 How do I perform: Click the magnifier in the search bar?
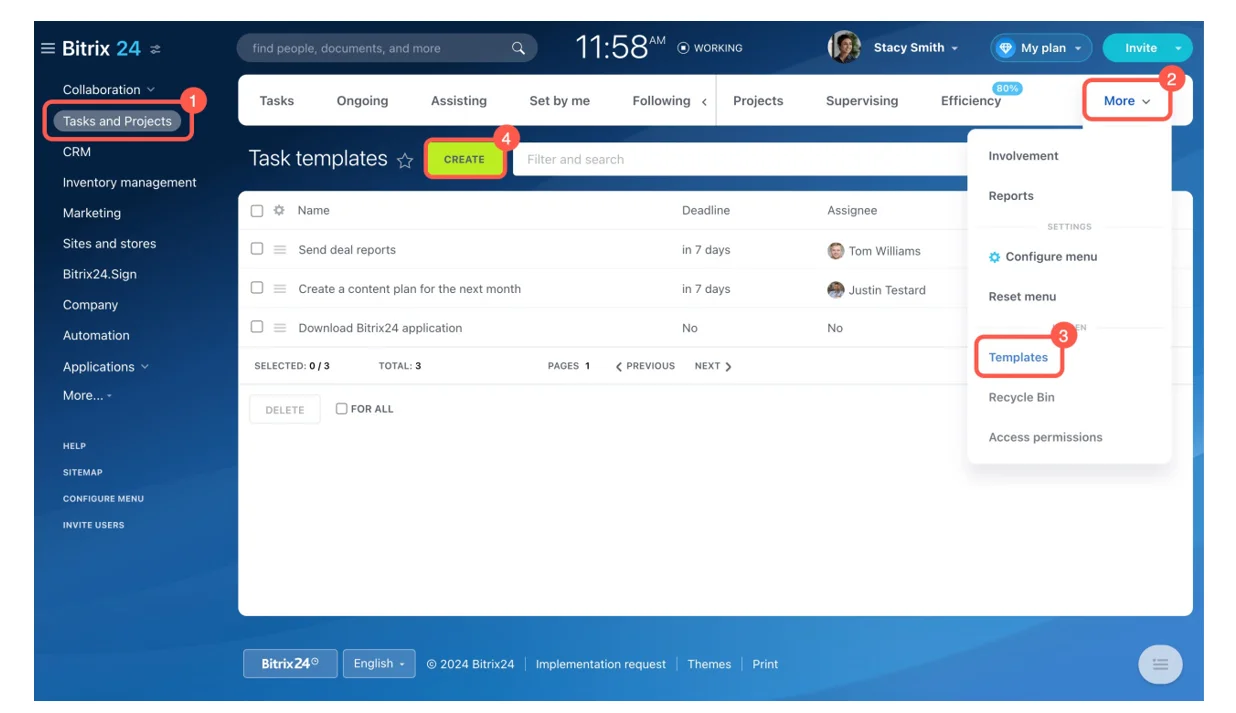tap(517, 47)
